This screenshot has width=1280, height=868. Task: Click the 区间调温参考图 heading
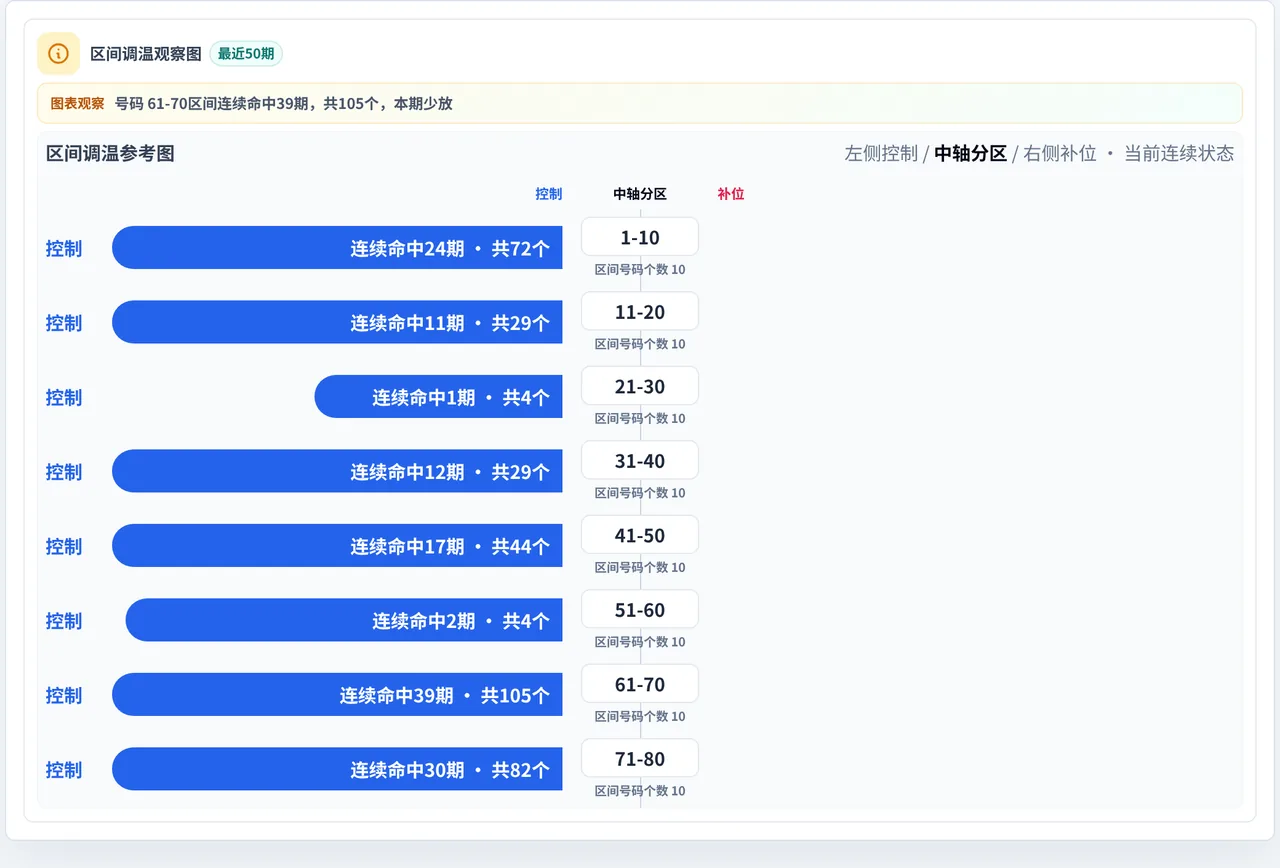[110, 153]
